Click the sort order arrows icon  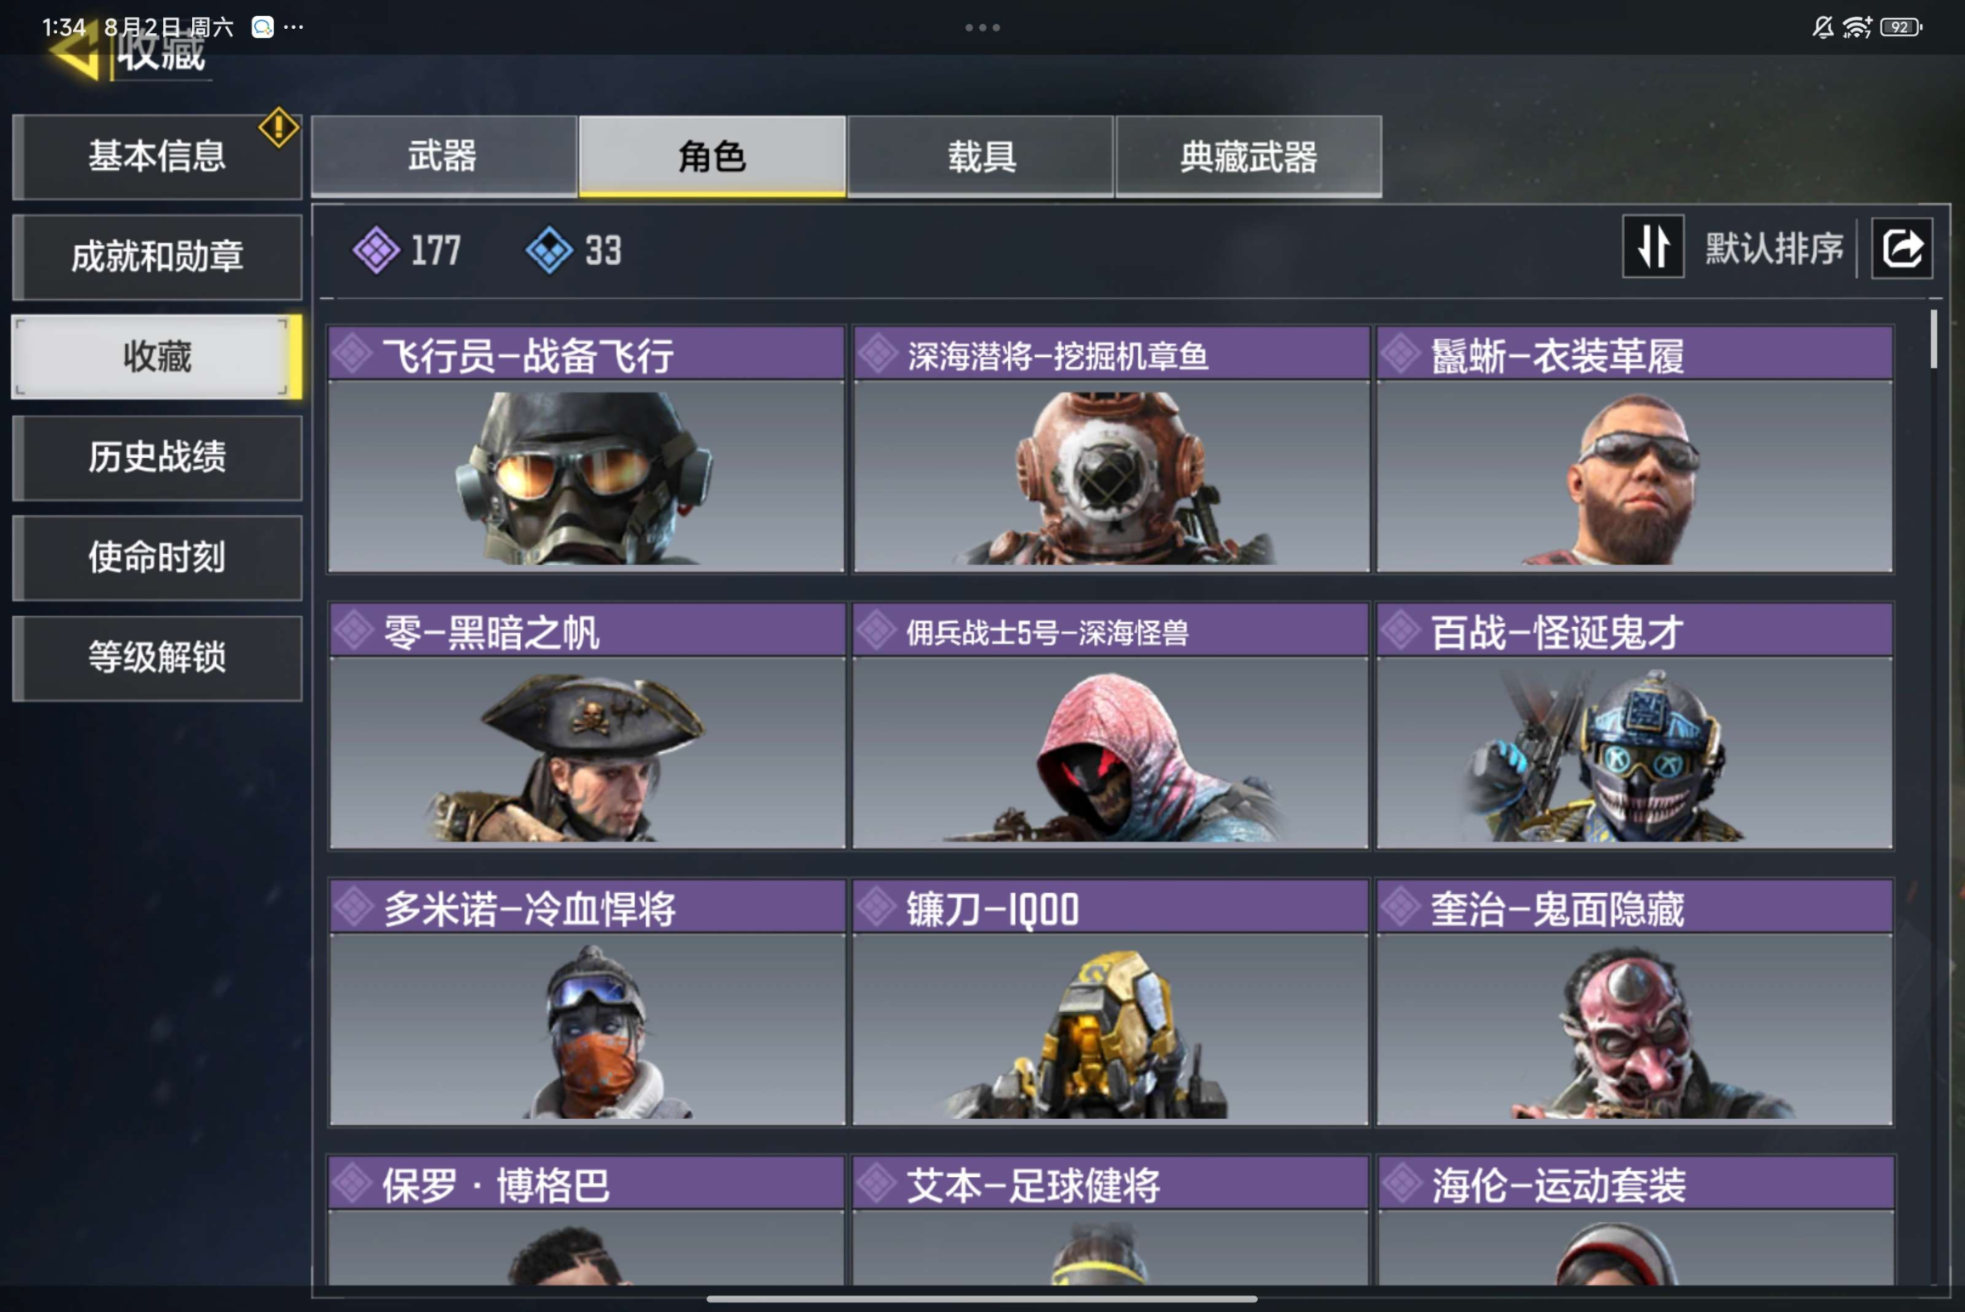click(x=1652, y=246)
